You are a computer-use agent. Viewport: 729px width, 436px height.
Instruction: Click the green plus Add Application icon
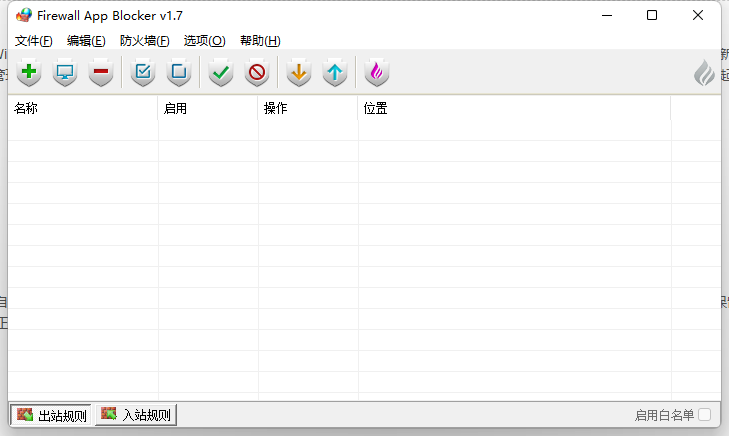[x=29, y=72]
